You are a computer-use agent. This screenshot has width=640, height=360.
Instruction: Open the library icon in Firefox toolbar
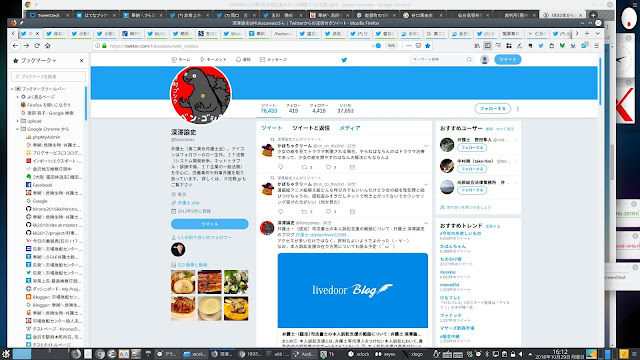tap(477, 46)
